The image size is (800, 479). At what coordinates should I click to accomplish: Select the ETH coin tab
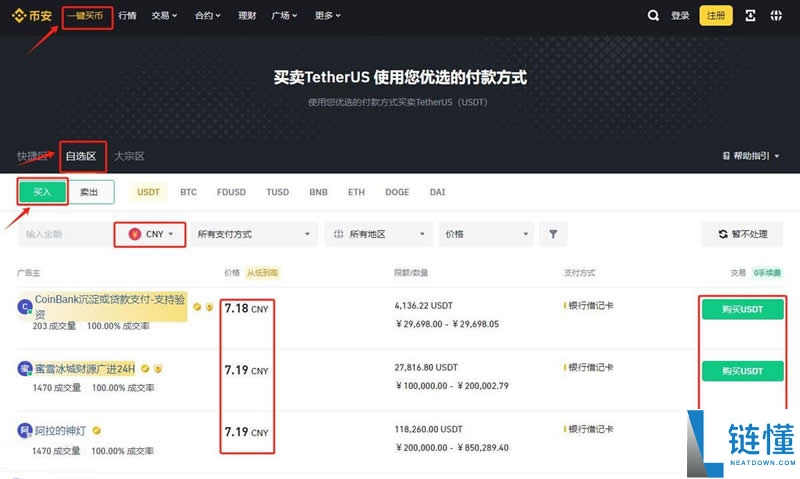(356, 192)
